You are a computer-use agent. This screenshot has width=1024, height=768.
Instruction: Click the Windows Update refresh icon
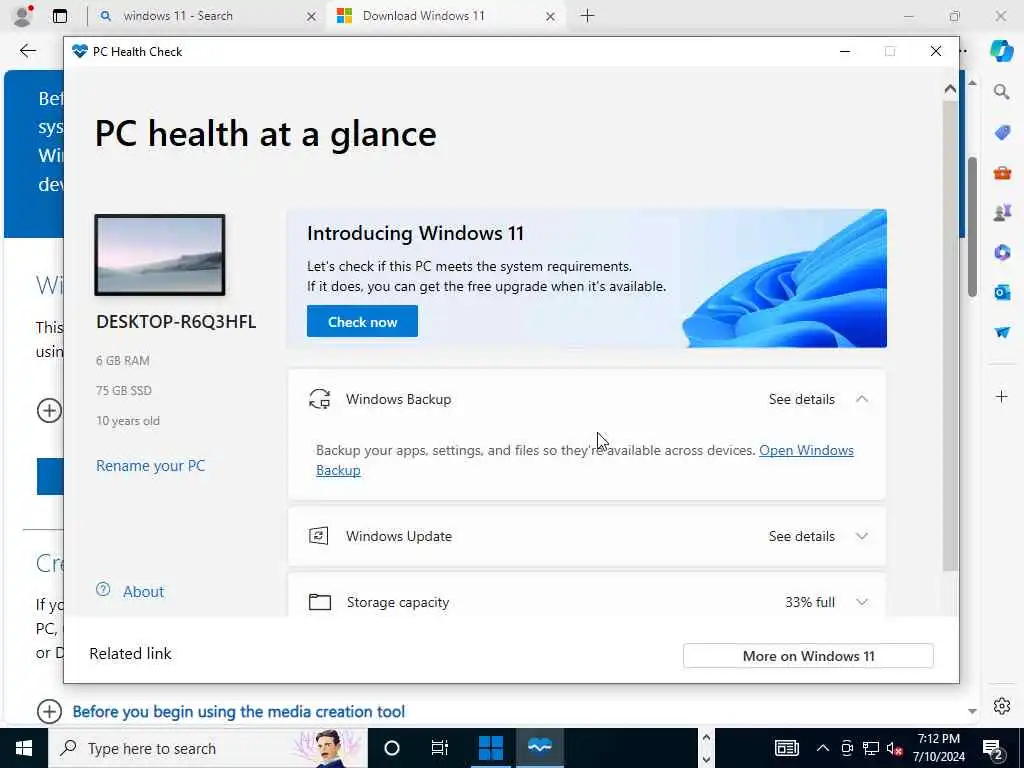point(319,536)
